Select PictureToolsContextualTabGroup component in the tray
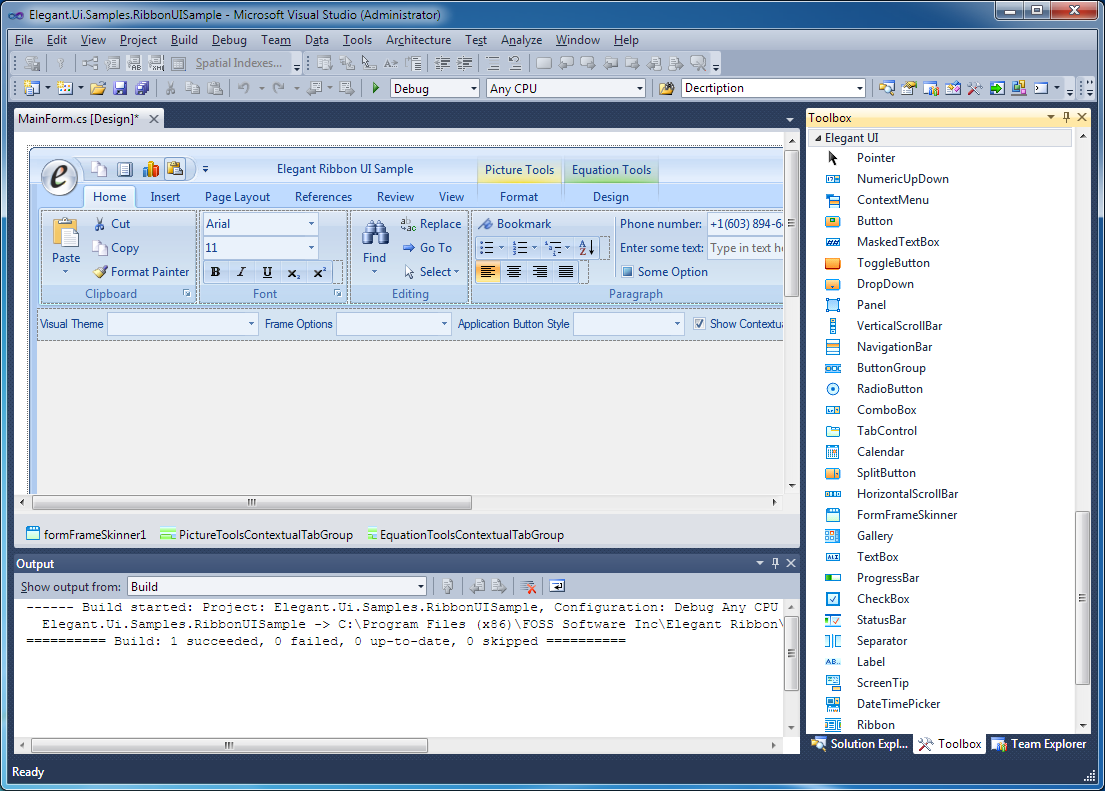This screenshot has width=1105, height=791. 257,534
